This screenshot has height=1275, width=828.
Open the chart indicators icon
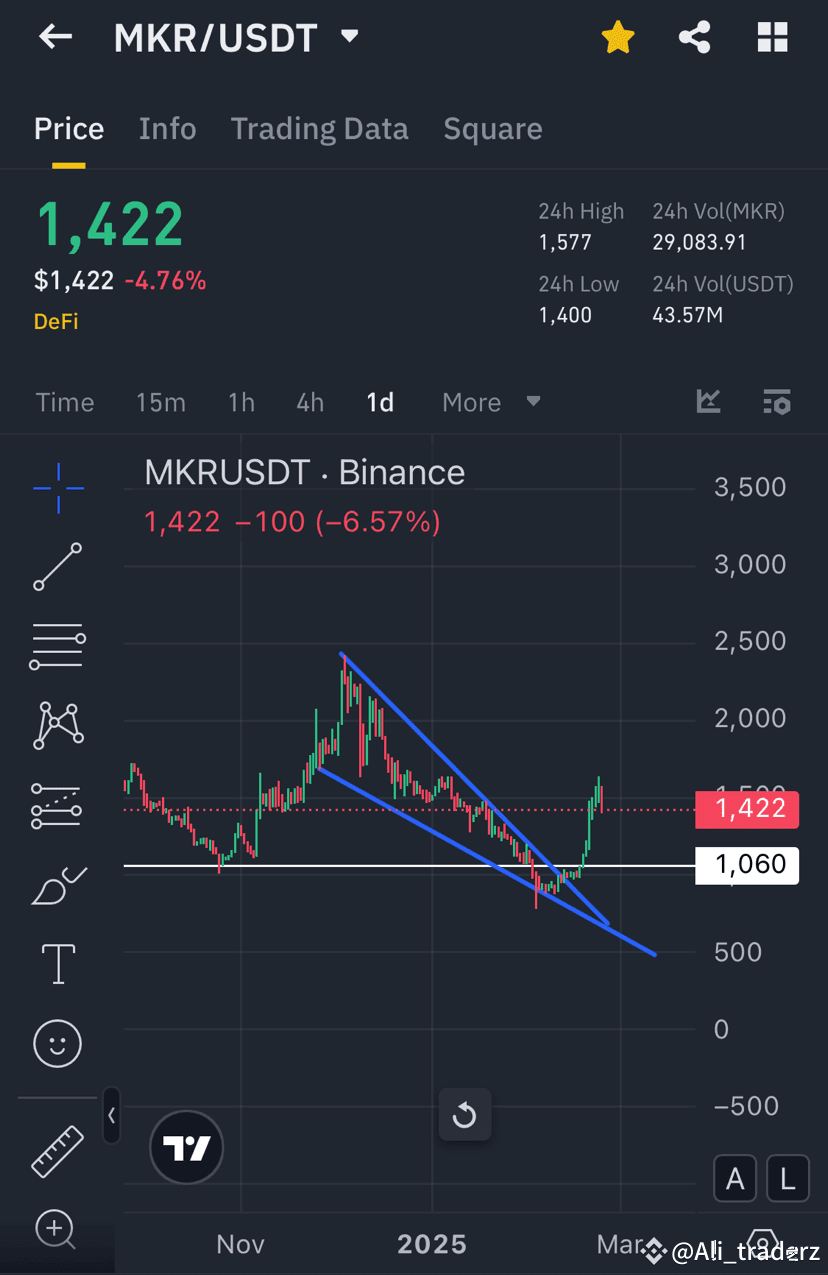coord(709,401)
